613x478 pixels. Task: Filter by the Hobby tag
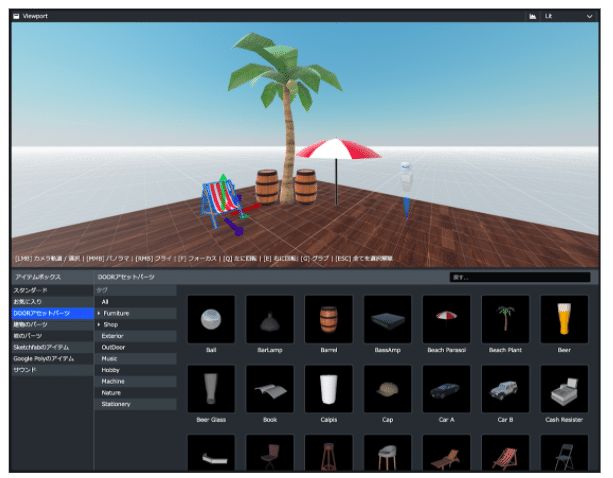(x=135, y=370)
